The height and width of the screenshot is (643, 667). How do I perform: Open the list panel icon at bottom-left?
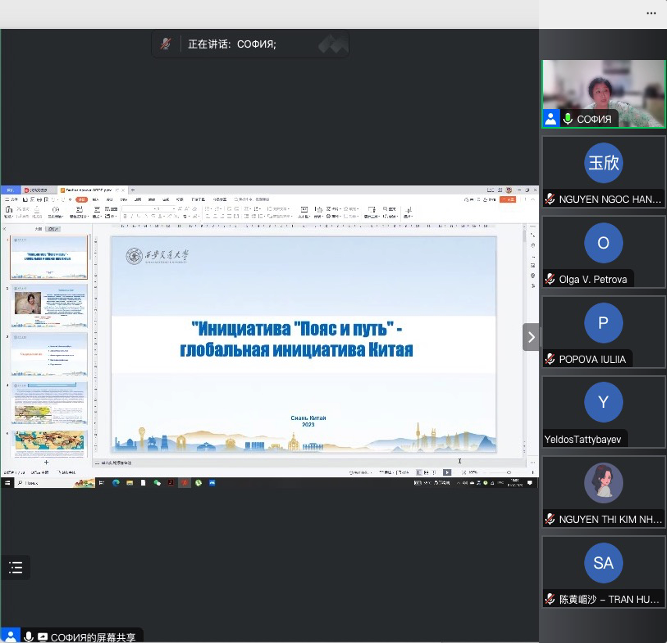point(15,567)
